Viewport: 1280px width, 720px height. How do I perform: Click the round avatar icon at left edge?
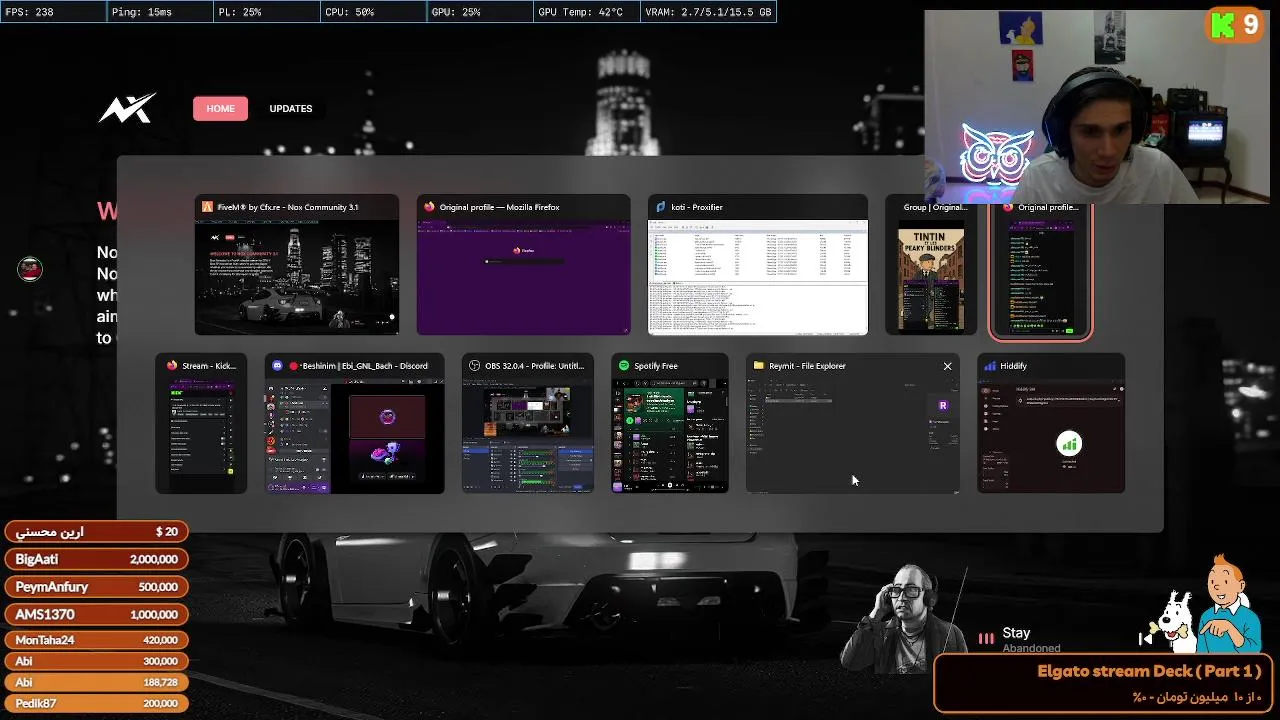click(x=30, y=269)
